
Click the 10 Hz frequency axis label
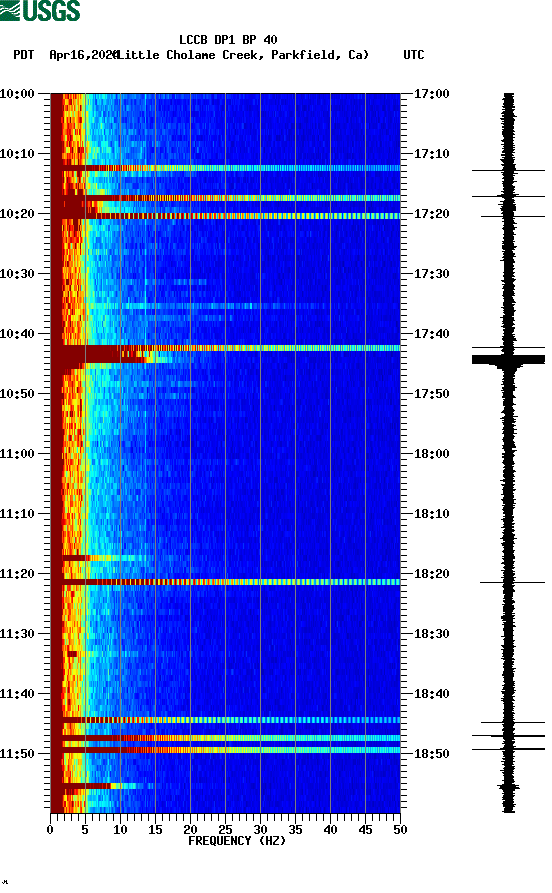(120, 830)
